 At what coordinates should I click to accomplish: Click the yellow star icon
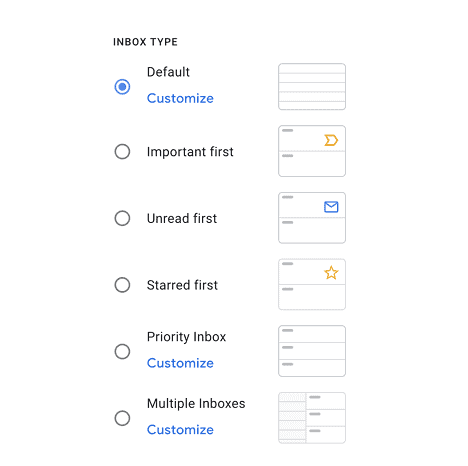331,273
